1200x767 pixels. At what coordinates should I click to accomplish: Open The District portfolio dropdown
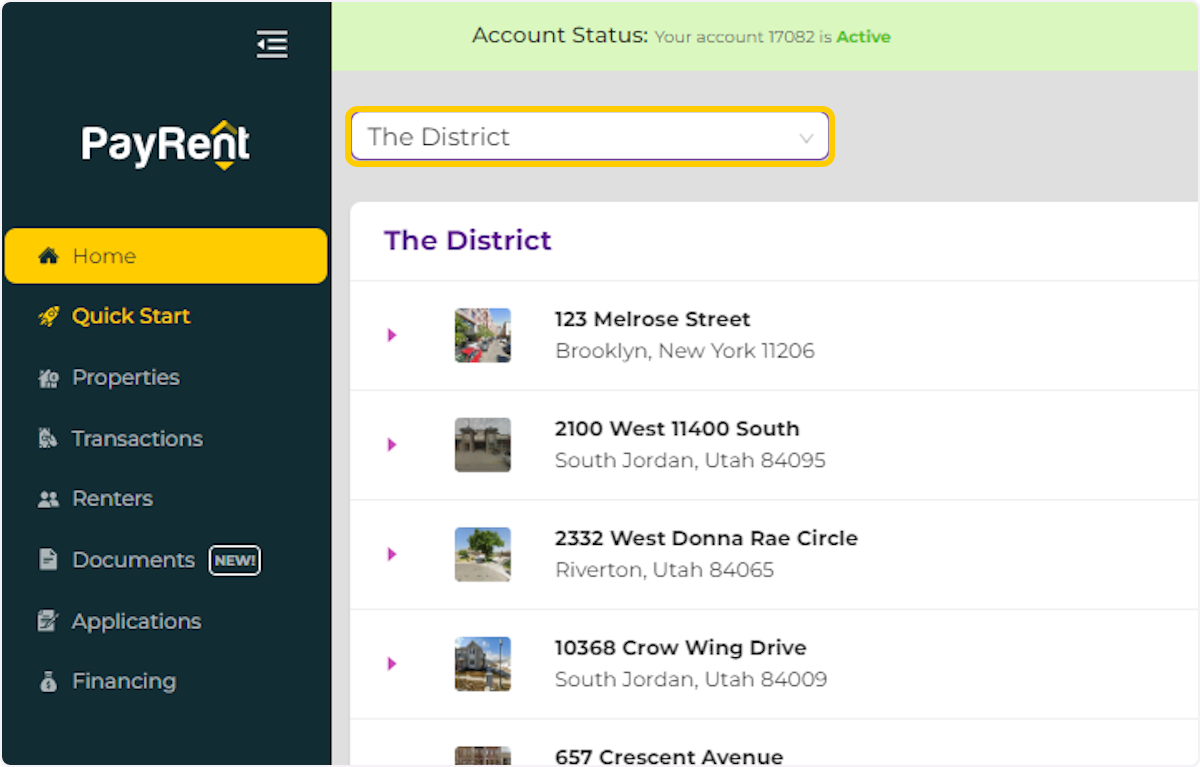(590, 137)
